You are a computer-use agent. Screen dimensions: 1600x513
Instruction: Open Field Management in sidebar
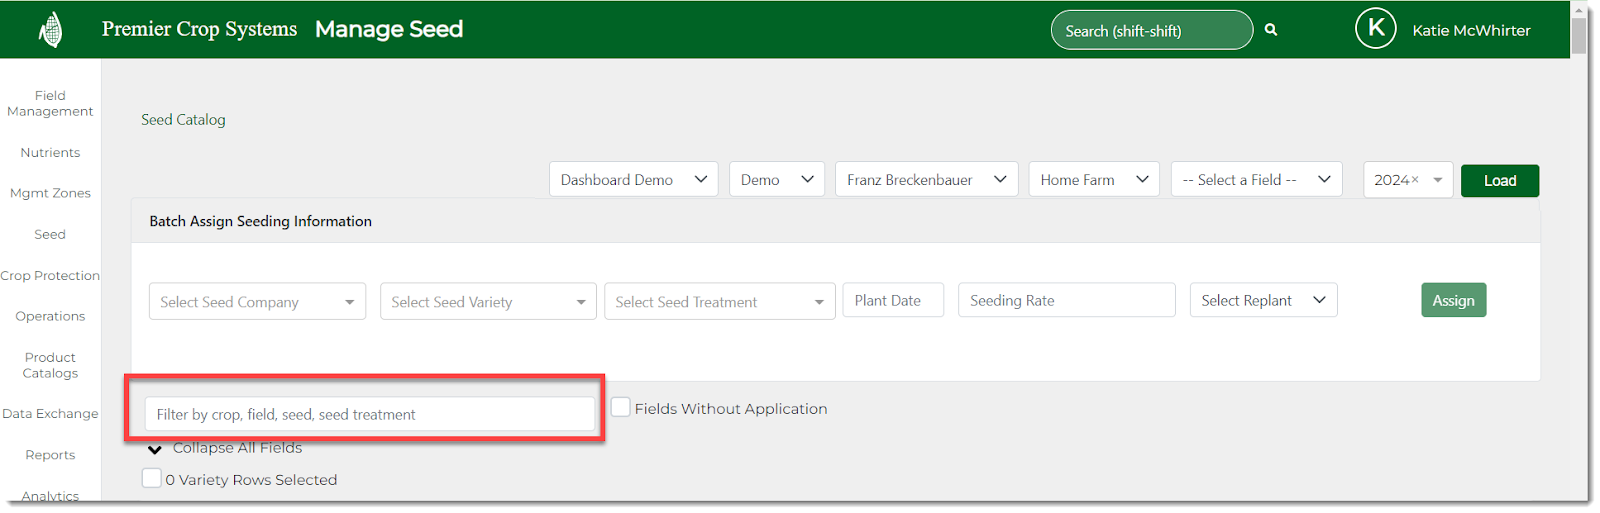point(50,104)
